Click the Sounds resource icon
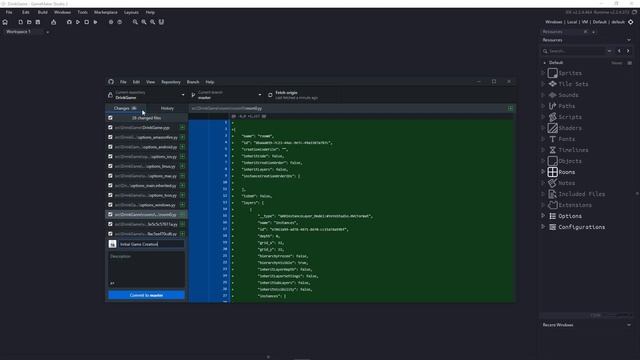The height and width of the screenshot is (360, 640). (x=552, y=95)
